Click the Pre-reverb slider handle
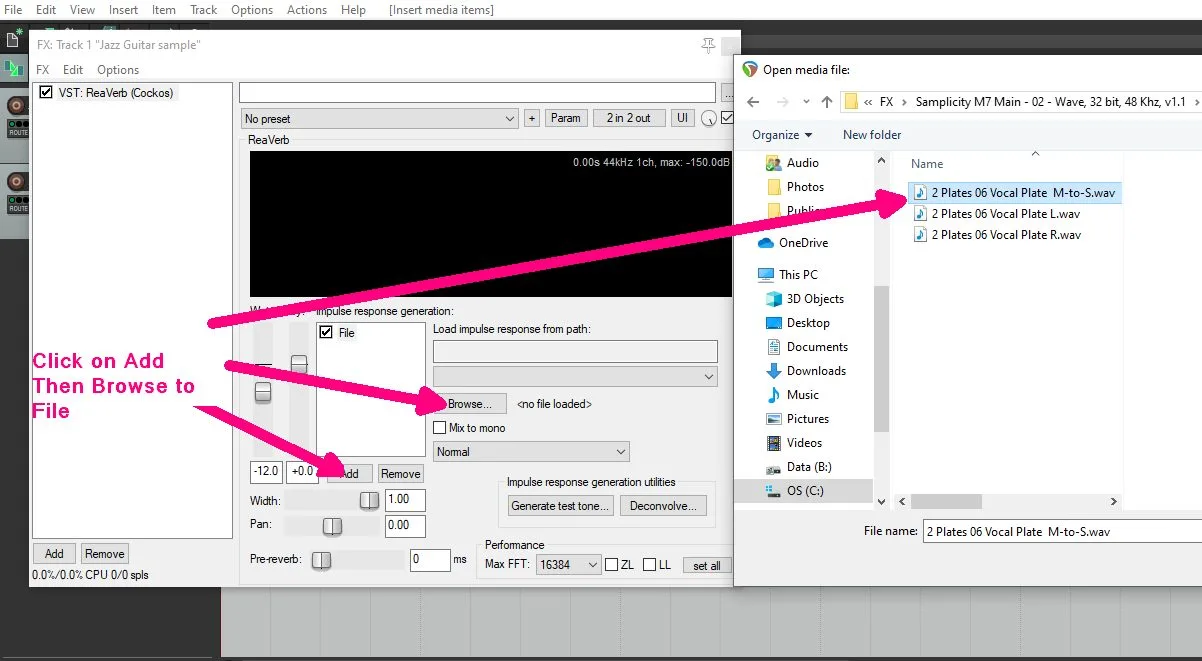Screen dimensions: 1202x661 321,560
